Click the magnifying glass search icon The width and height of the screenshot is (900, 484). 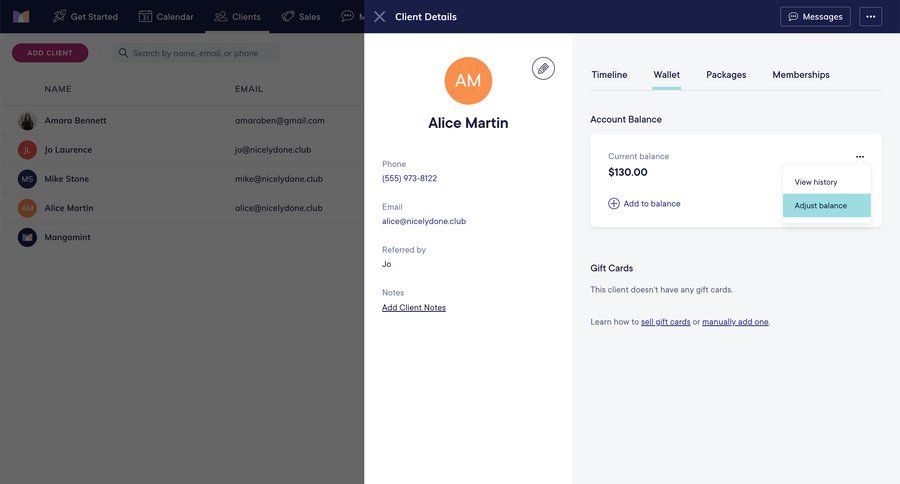tap(123, 53)
